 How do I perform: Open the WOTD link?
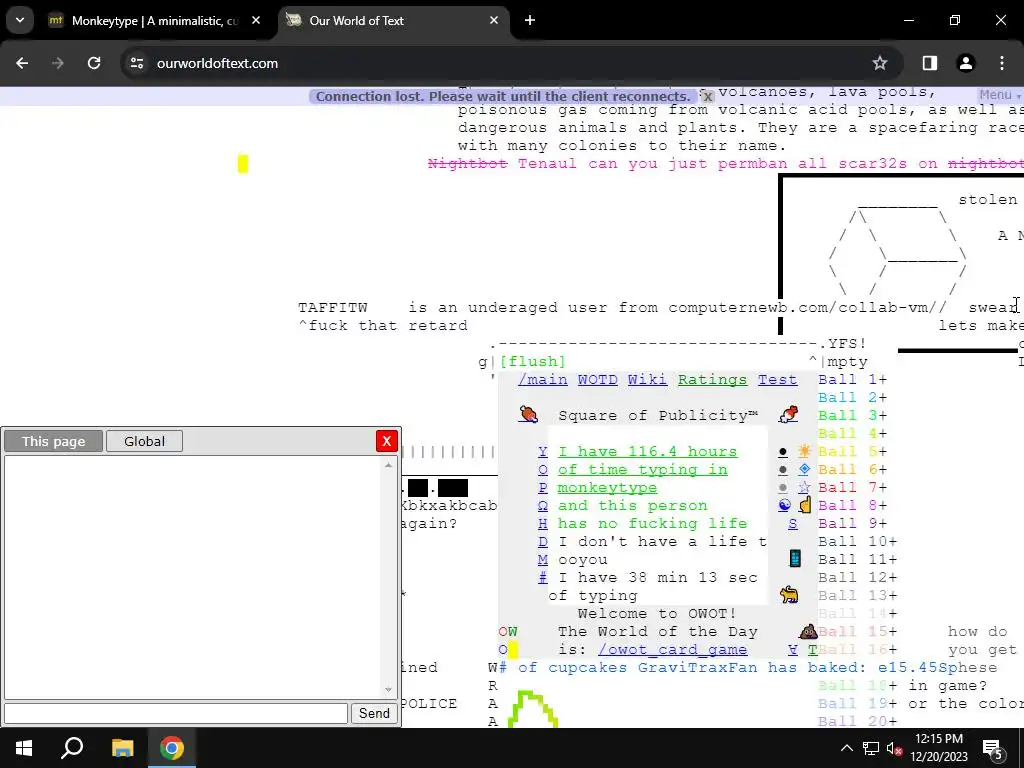pos(598,379)
